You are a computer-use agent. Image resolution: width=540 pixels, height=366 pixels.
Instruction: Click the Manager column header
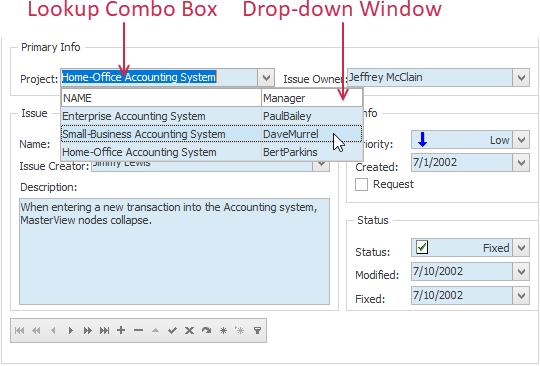(x=312, y=98)
